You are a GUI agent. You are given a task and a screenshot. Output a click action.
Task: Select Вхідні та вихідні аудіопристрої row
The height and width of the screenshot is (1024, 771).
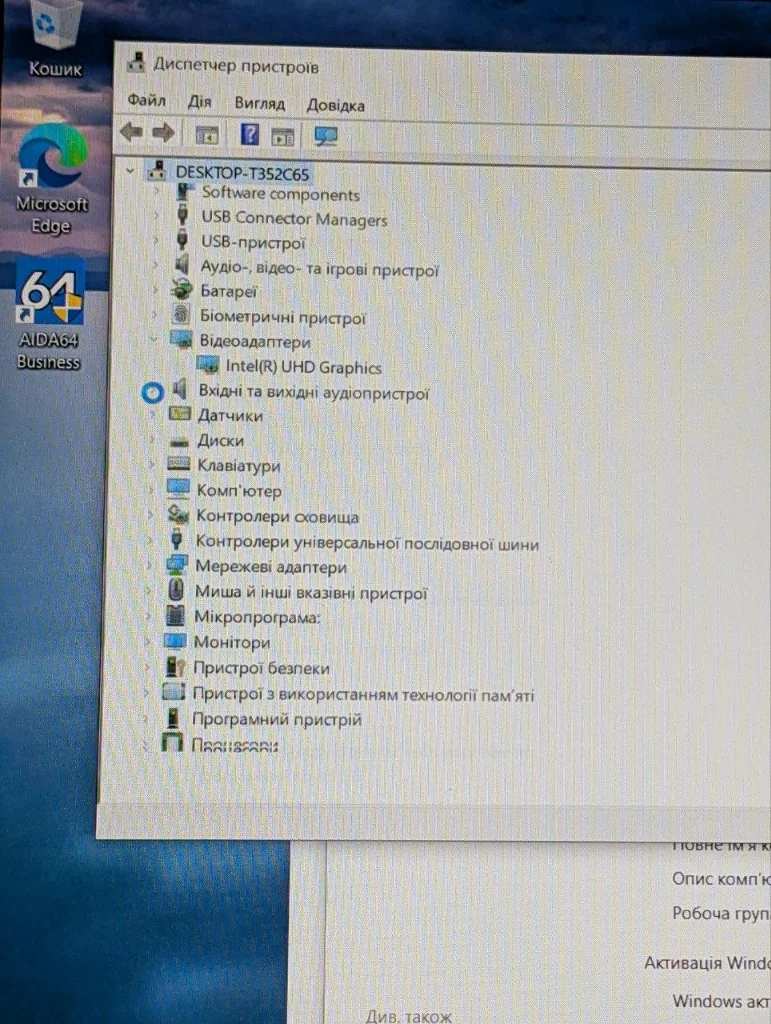(313, 392)
